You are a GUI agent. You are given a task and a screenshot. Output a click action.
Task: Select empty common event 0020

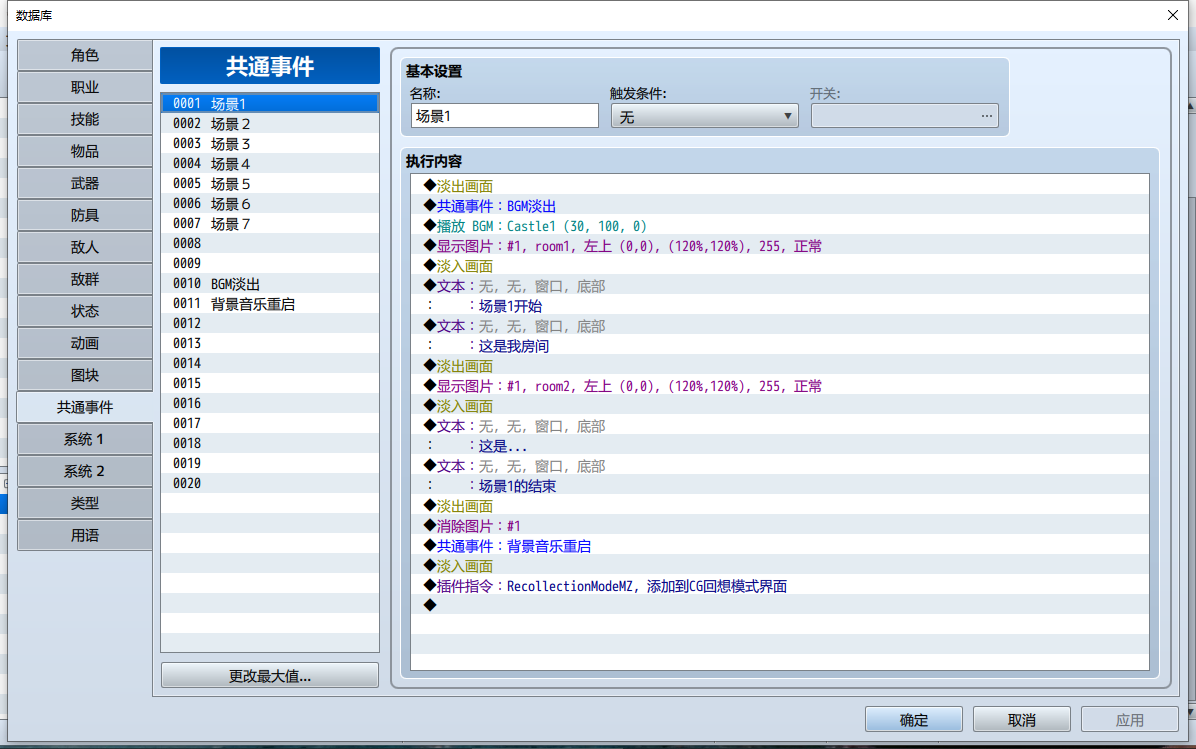pyautogui.click(x=270, y=484)
